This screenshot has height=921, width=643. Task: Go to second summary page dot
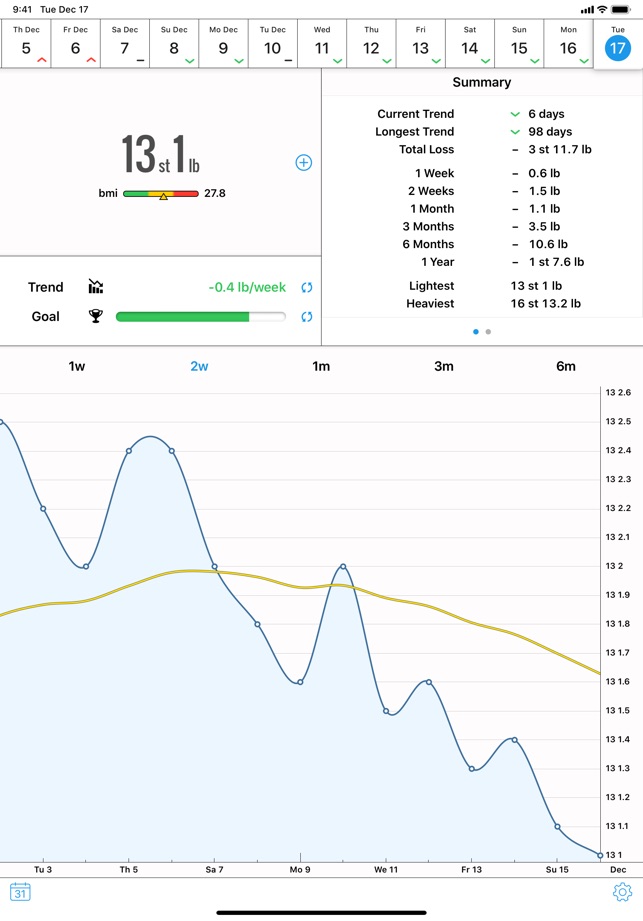click(x=489, y=332)
